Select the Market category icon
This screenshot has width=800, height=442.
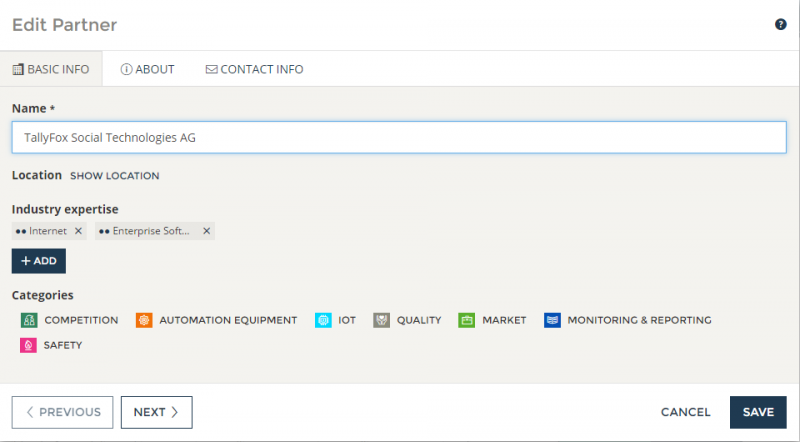pos(466,320)
